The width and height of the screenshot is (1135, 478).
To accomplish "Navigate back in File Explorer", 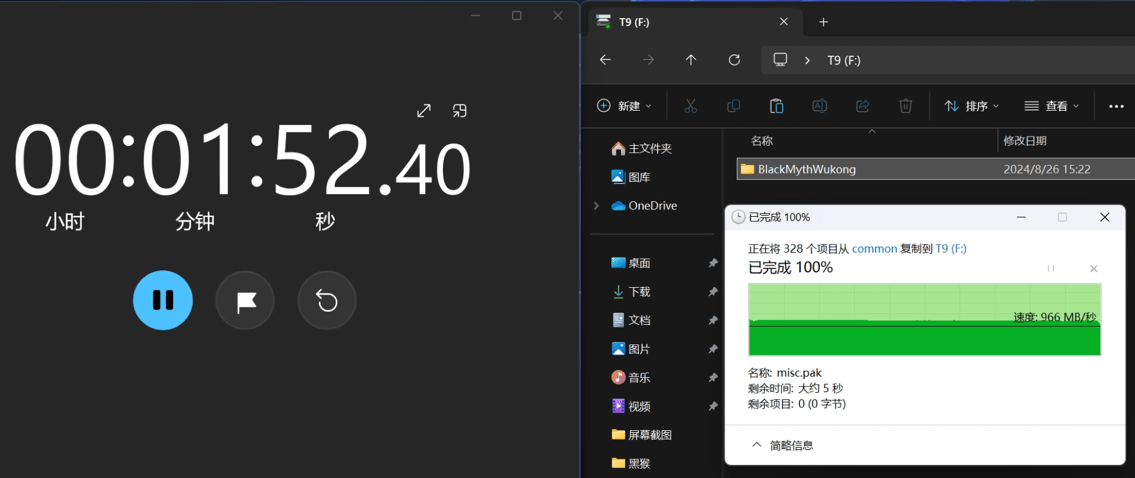I will [605, 60].
